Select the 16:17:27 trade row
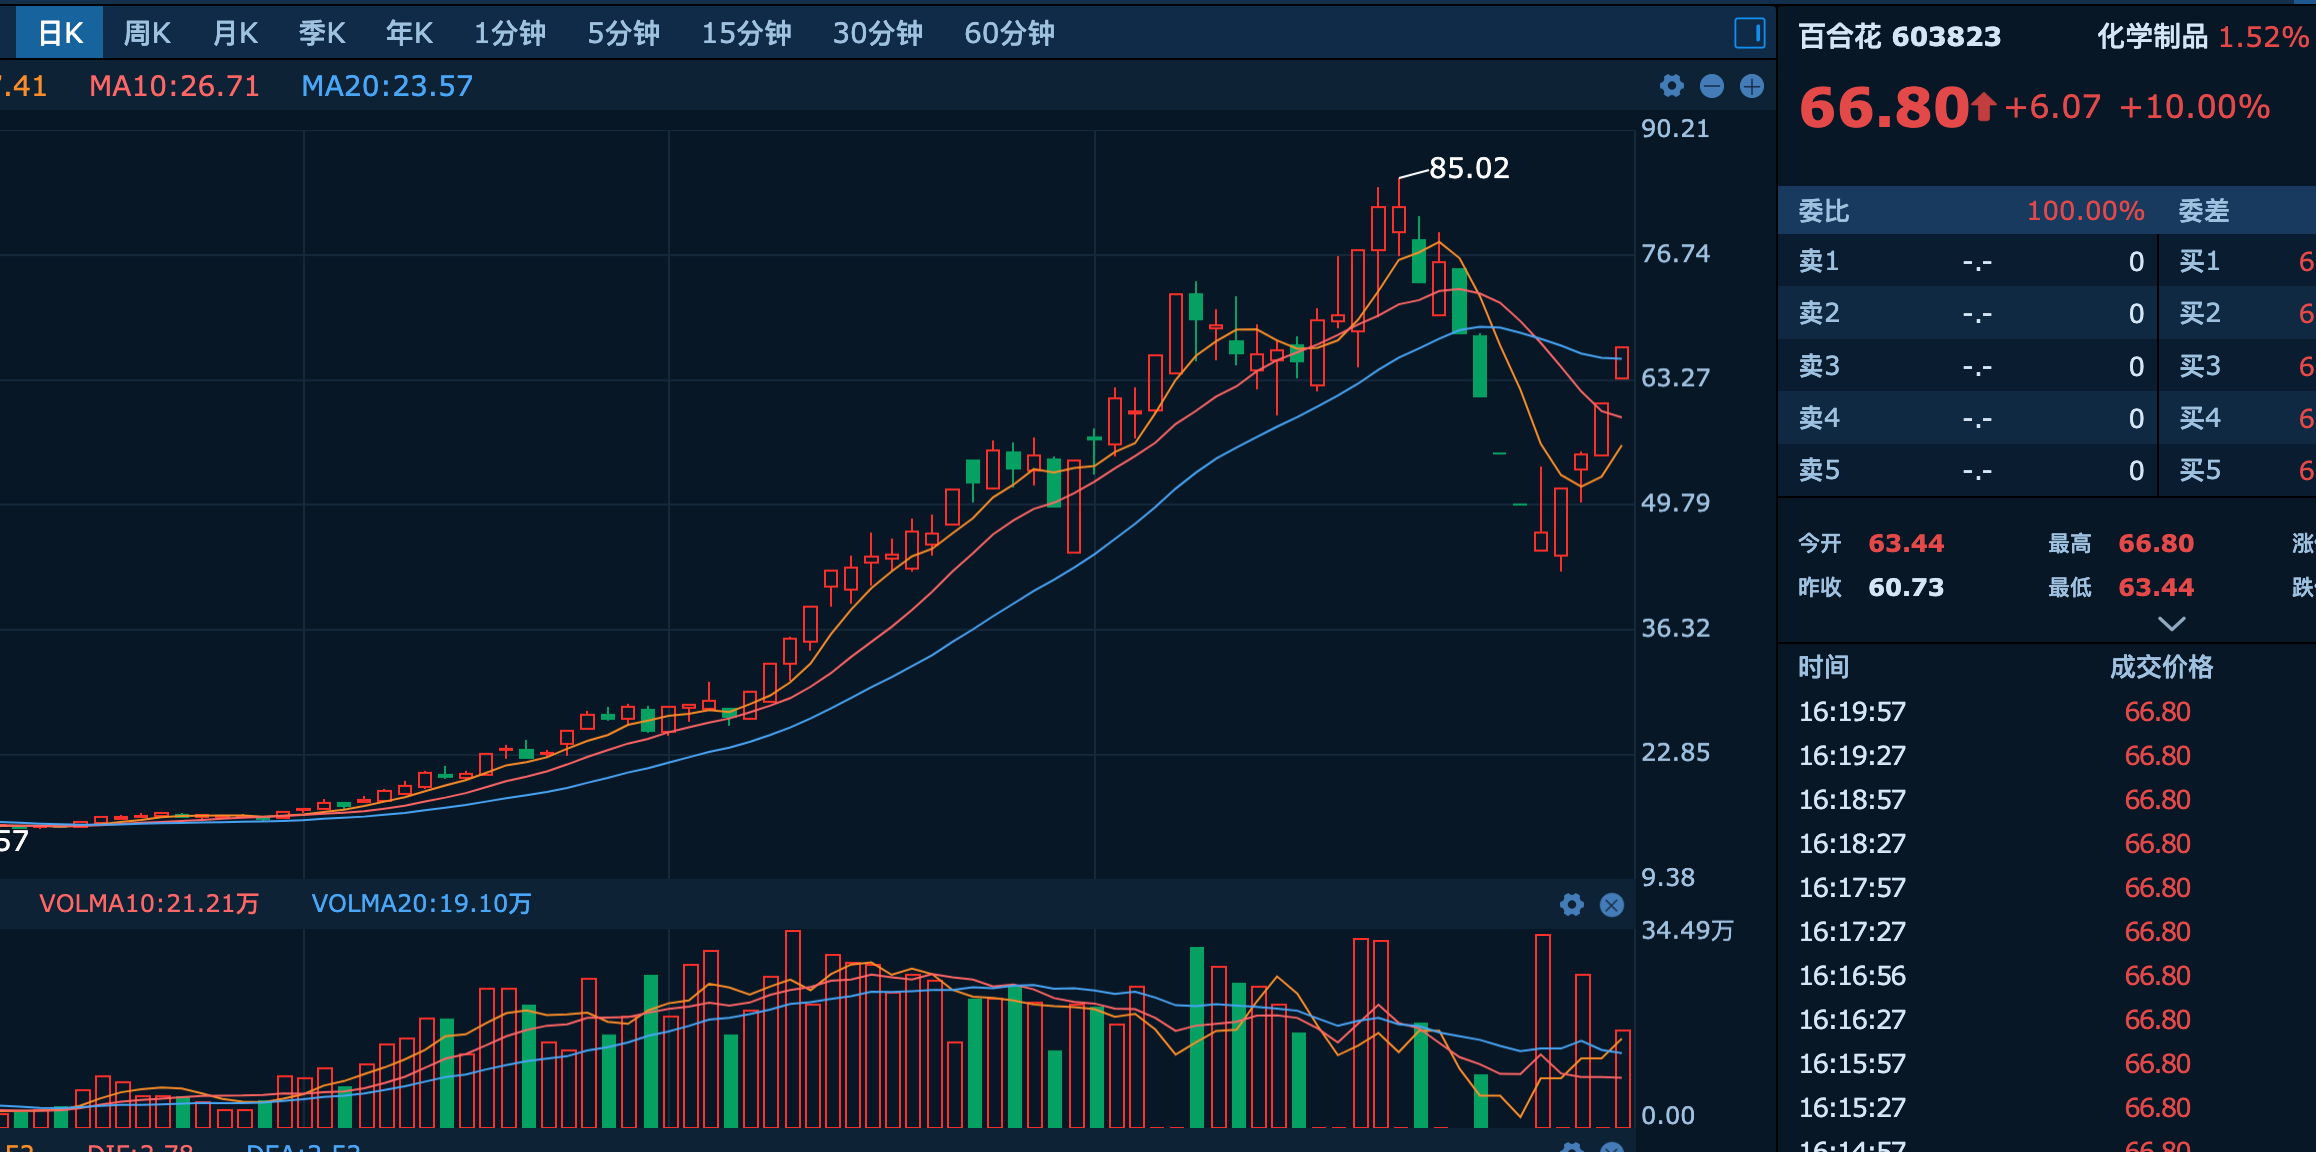This screenshot has height=1152, width=2316. point(2047,932)
